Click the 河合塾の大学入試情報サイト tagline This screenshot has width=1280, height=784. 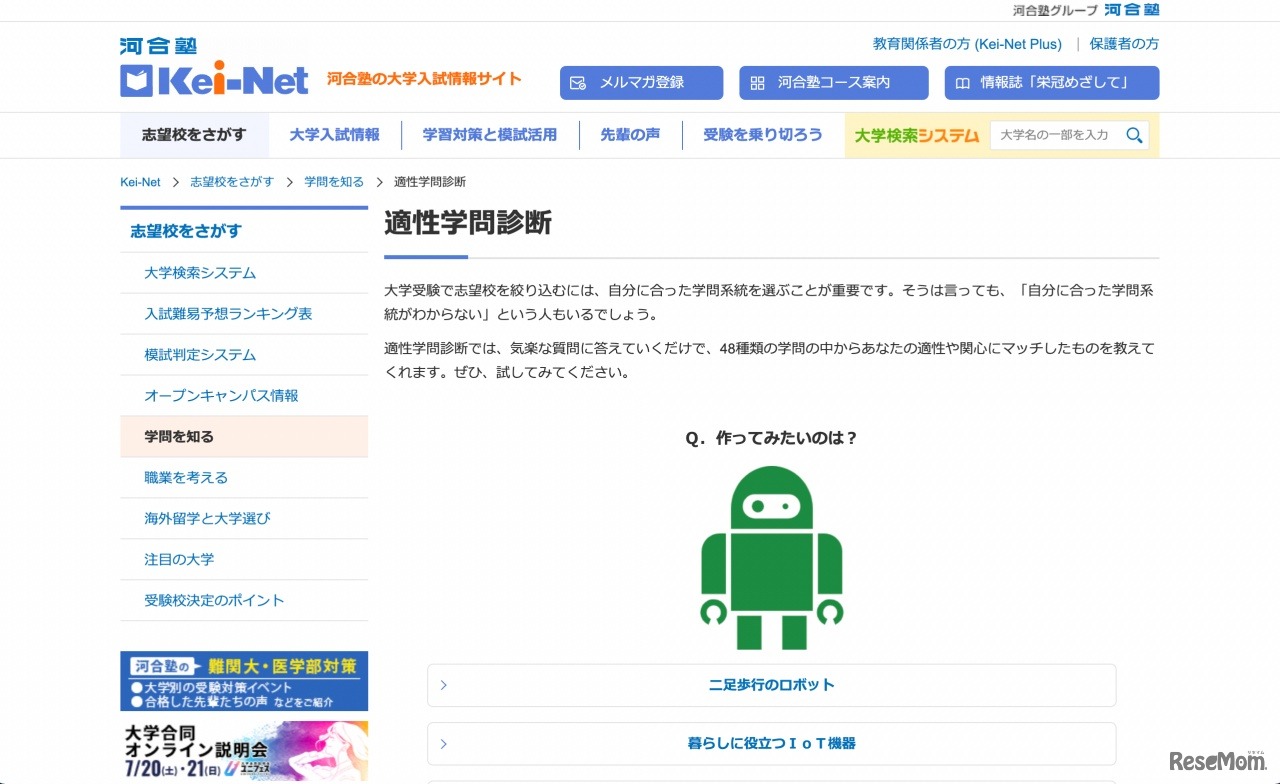pyautogui.click(x=424, y=79)
